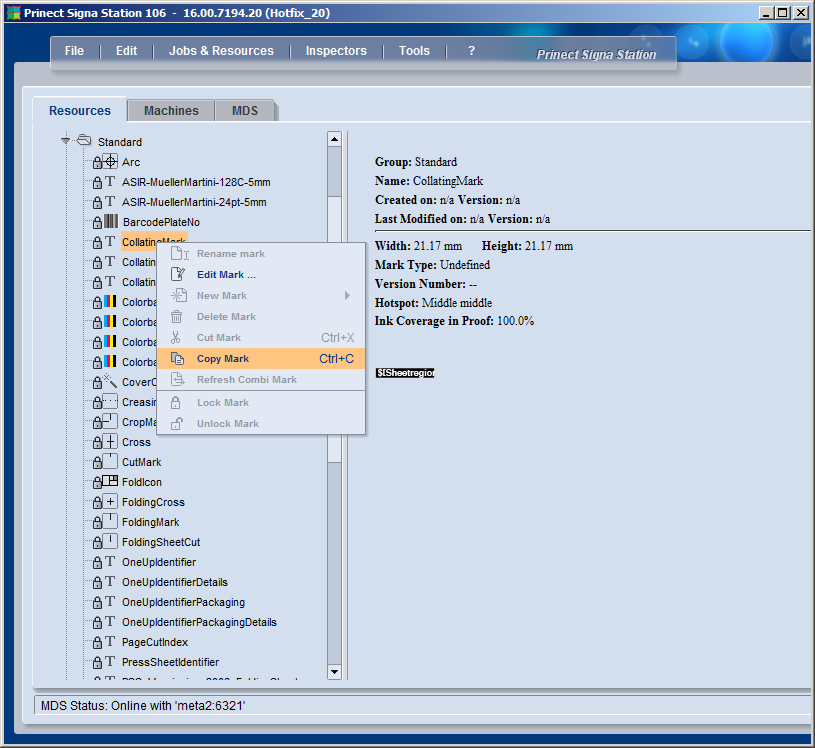Click the Cross mark icon
This screenshot has height=748, width=815.
click(x=110, y=441)
